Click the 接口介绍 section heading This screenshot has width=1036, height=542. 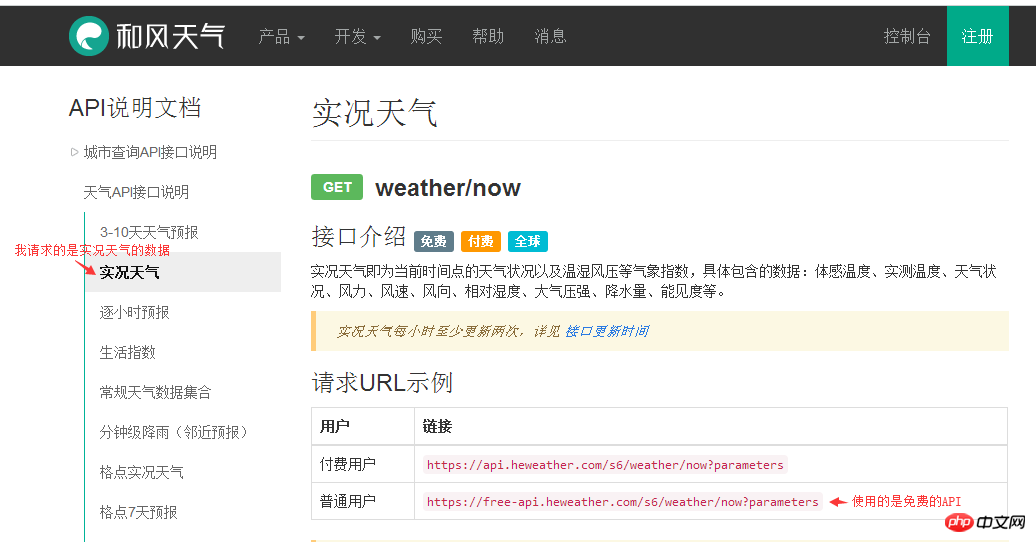click(x=359, y=237)
